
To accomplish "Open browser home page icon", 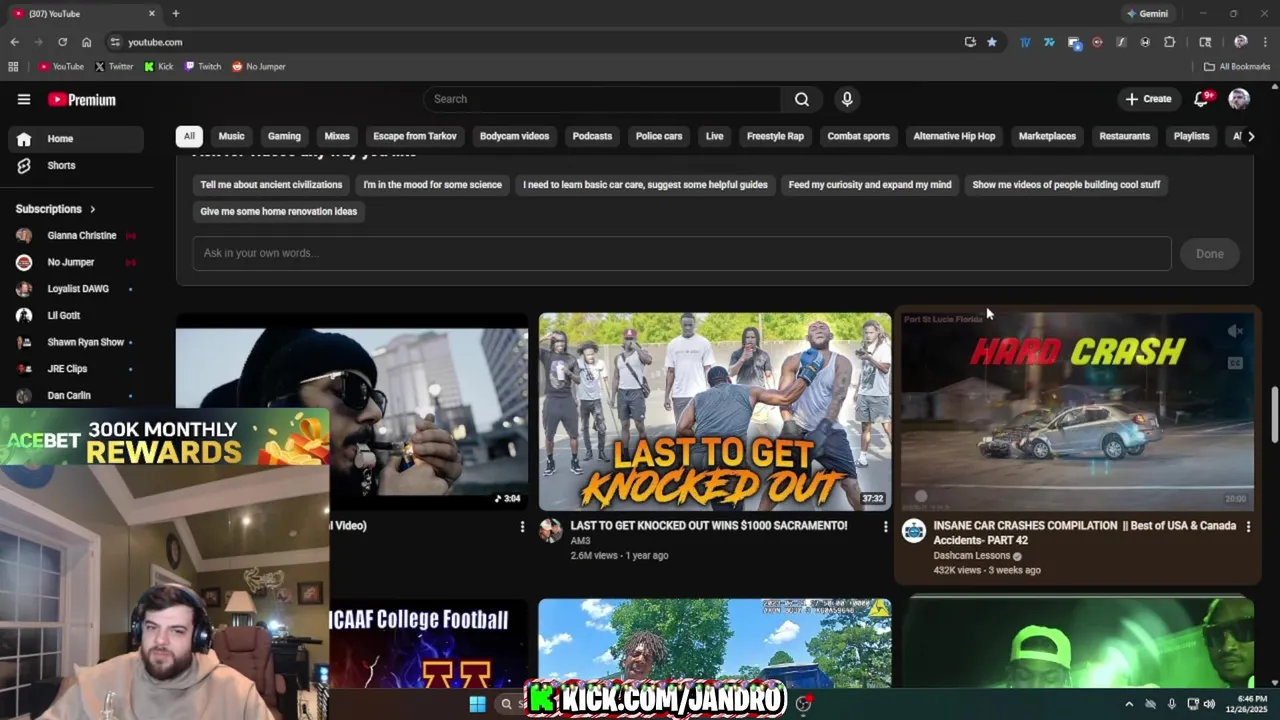I will (x=86, y=42).
